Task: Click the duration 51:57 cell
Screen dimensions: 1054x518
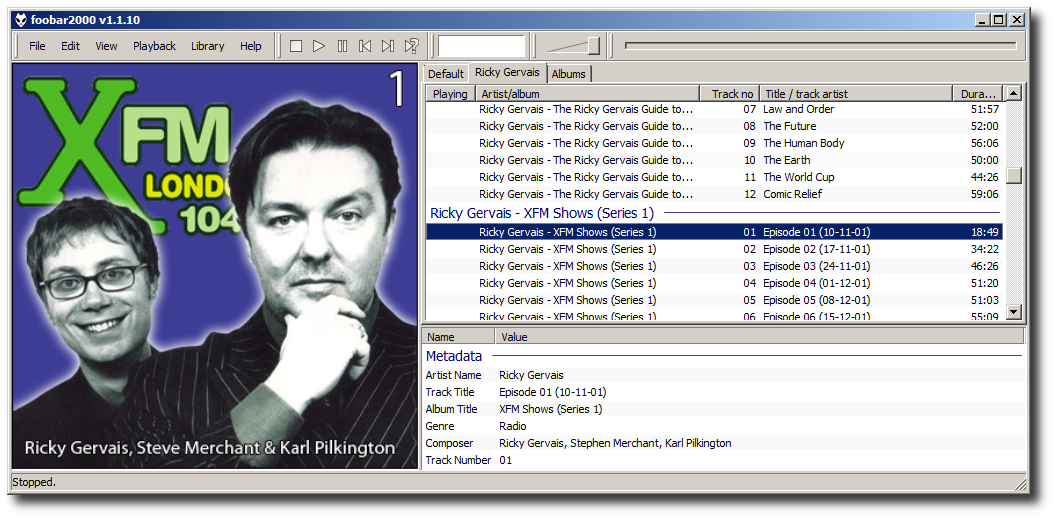Action: pyautogui.click(x=985, y=109)
